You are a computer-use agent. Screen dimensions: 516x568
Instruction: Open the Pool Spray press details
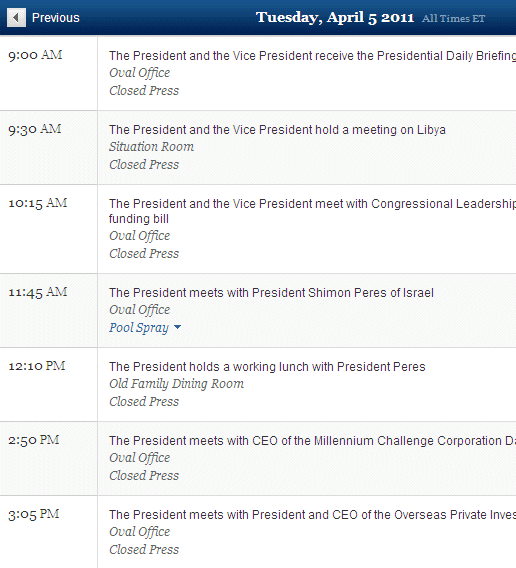coord(139,327)
